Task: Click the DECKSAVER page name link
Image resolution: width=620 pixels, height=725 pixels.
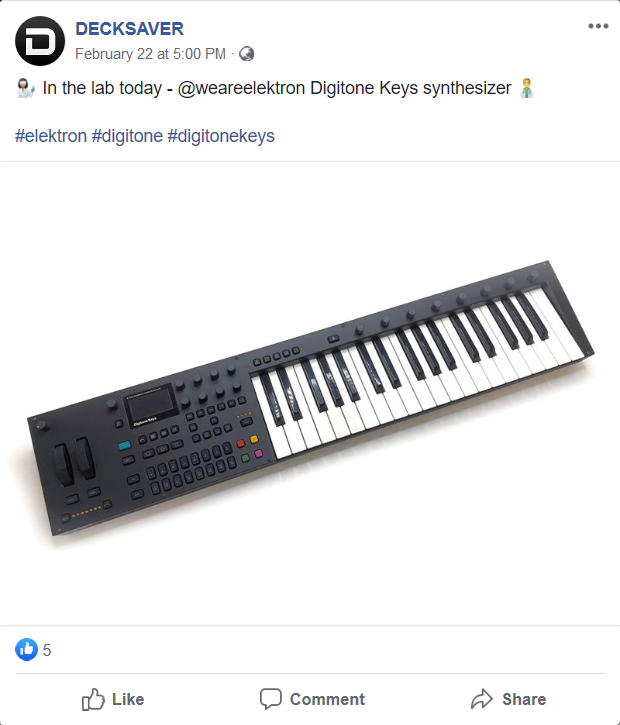Action: coord(129,29)
